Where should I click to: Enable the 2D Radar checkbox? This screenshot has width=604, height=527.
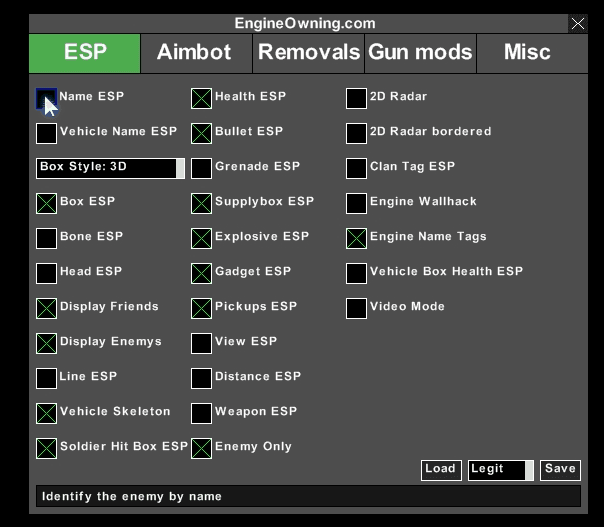pos(357,98)
